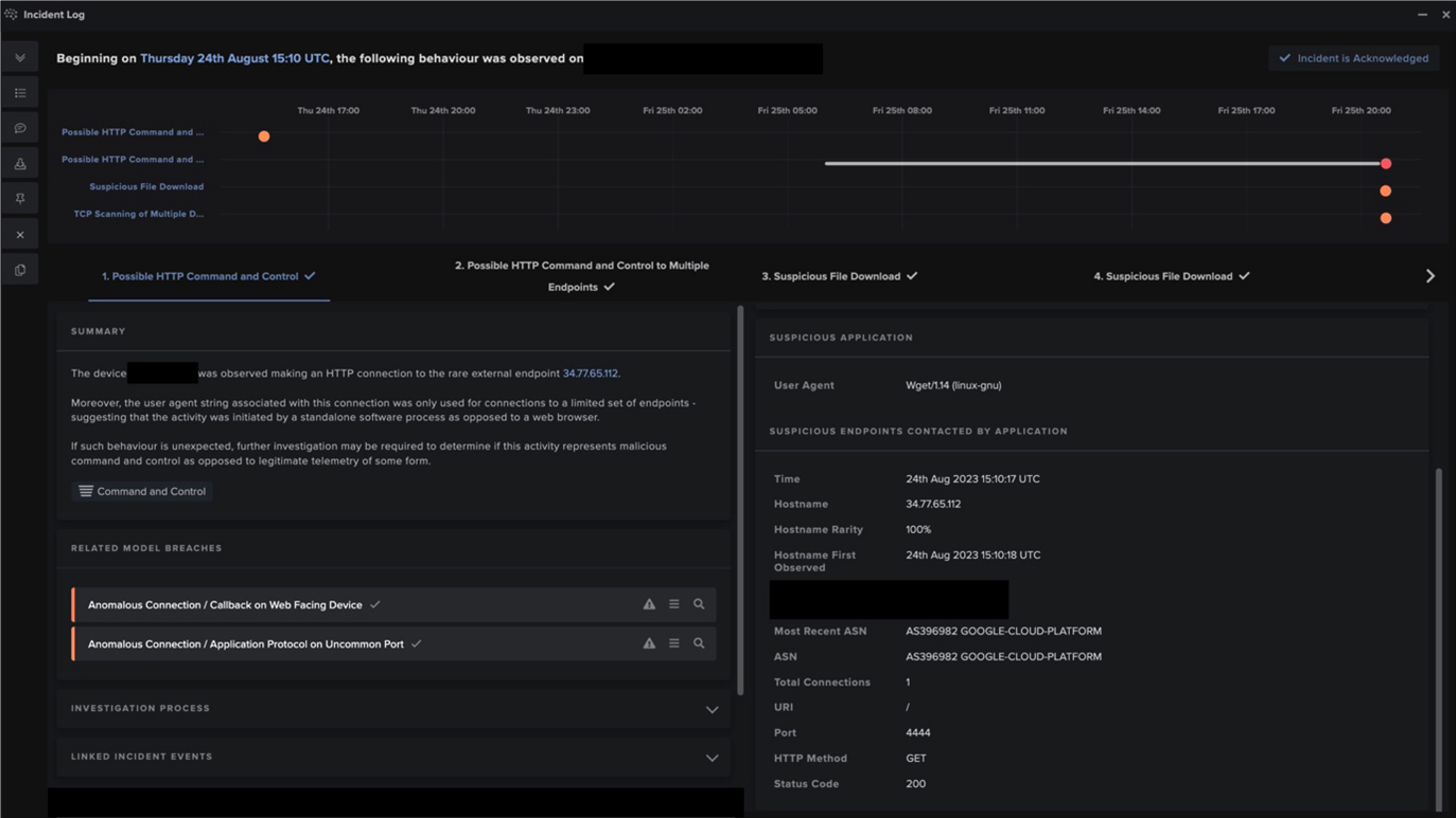The image size is (1456, 818).
Task: Open the list view sidebar icon
Action: 19,92
